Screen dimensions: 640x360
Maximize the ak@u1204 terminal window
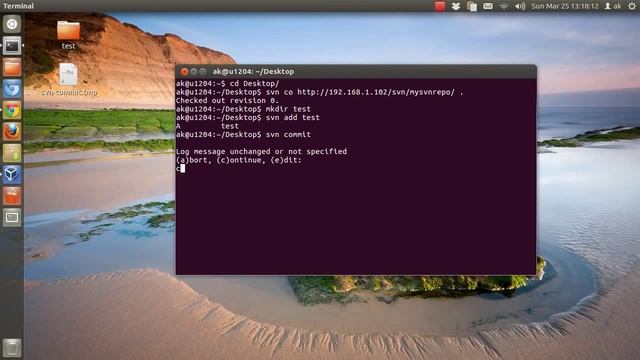coord(203,71)
